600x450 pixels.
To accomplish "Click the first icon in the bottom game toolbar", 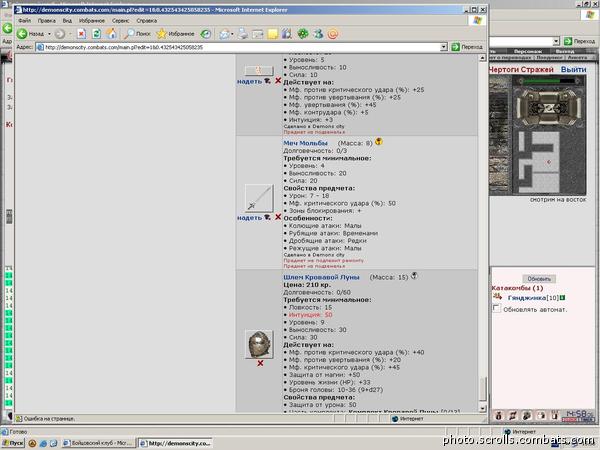I will [x=498, y=415].
